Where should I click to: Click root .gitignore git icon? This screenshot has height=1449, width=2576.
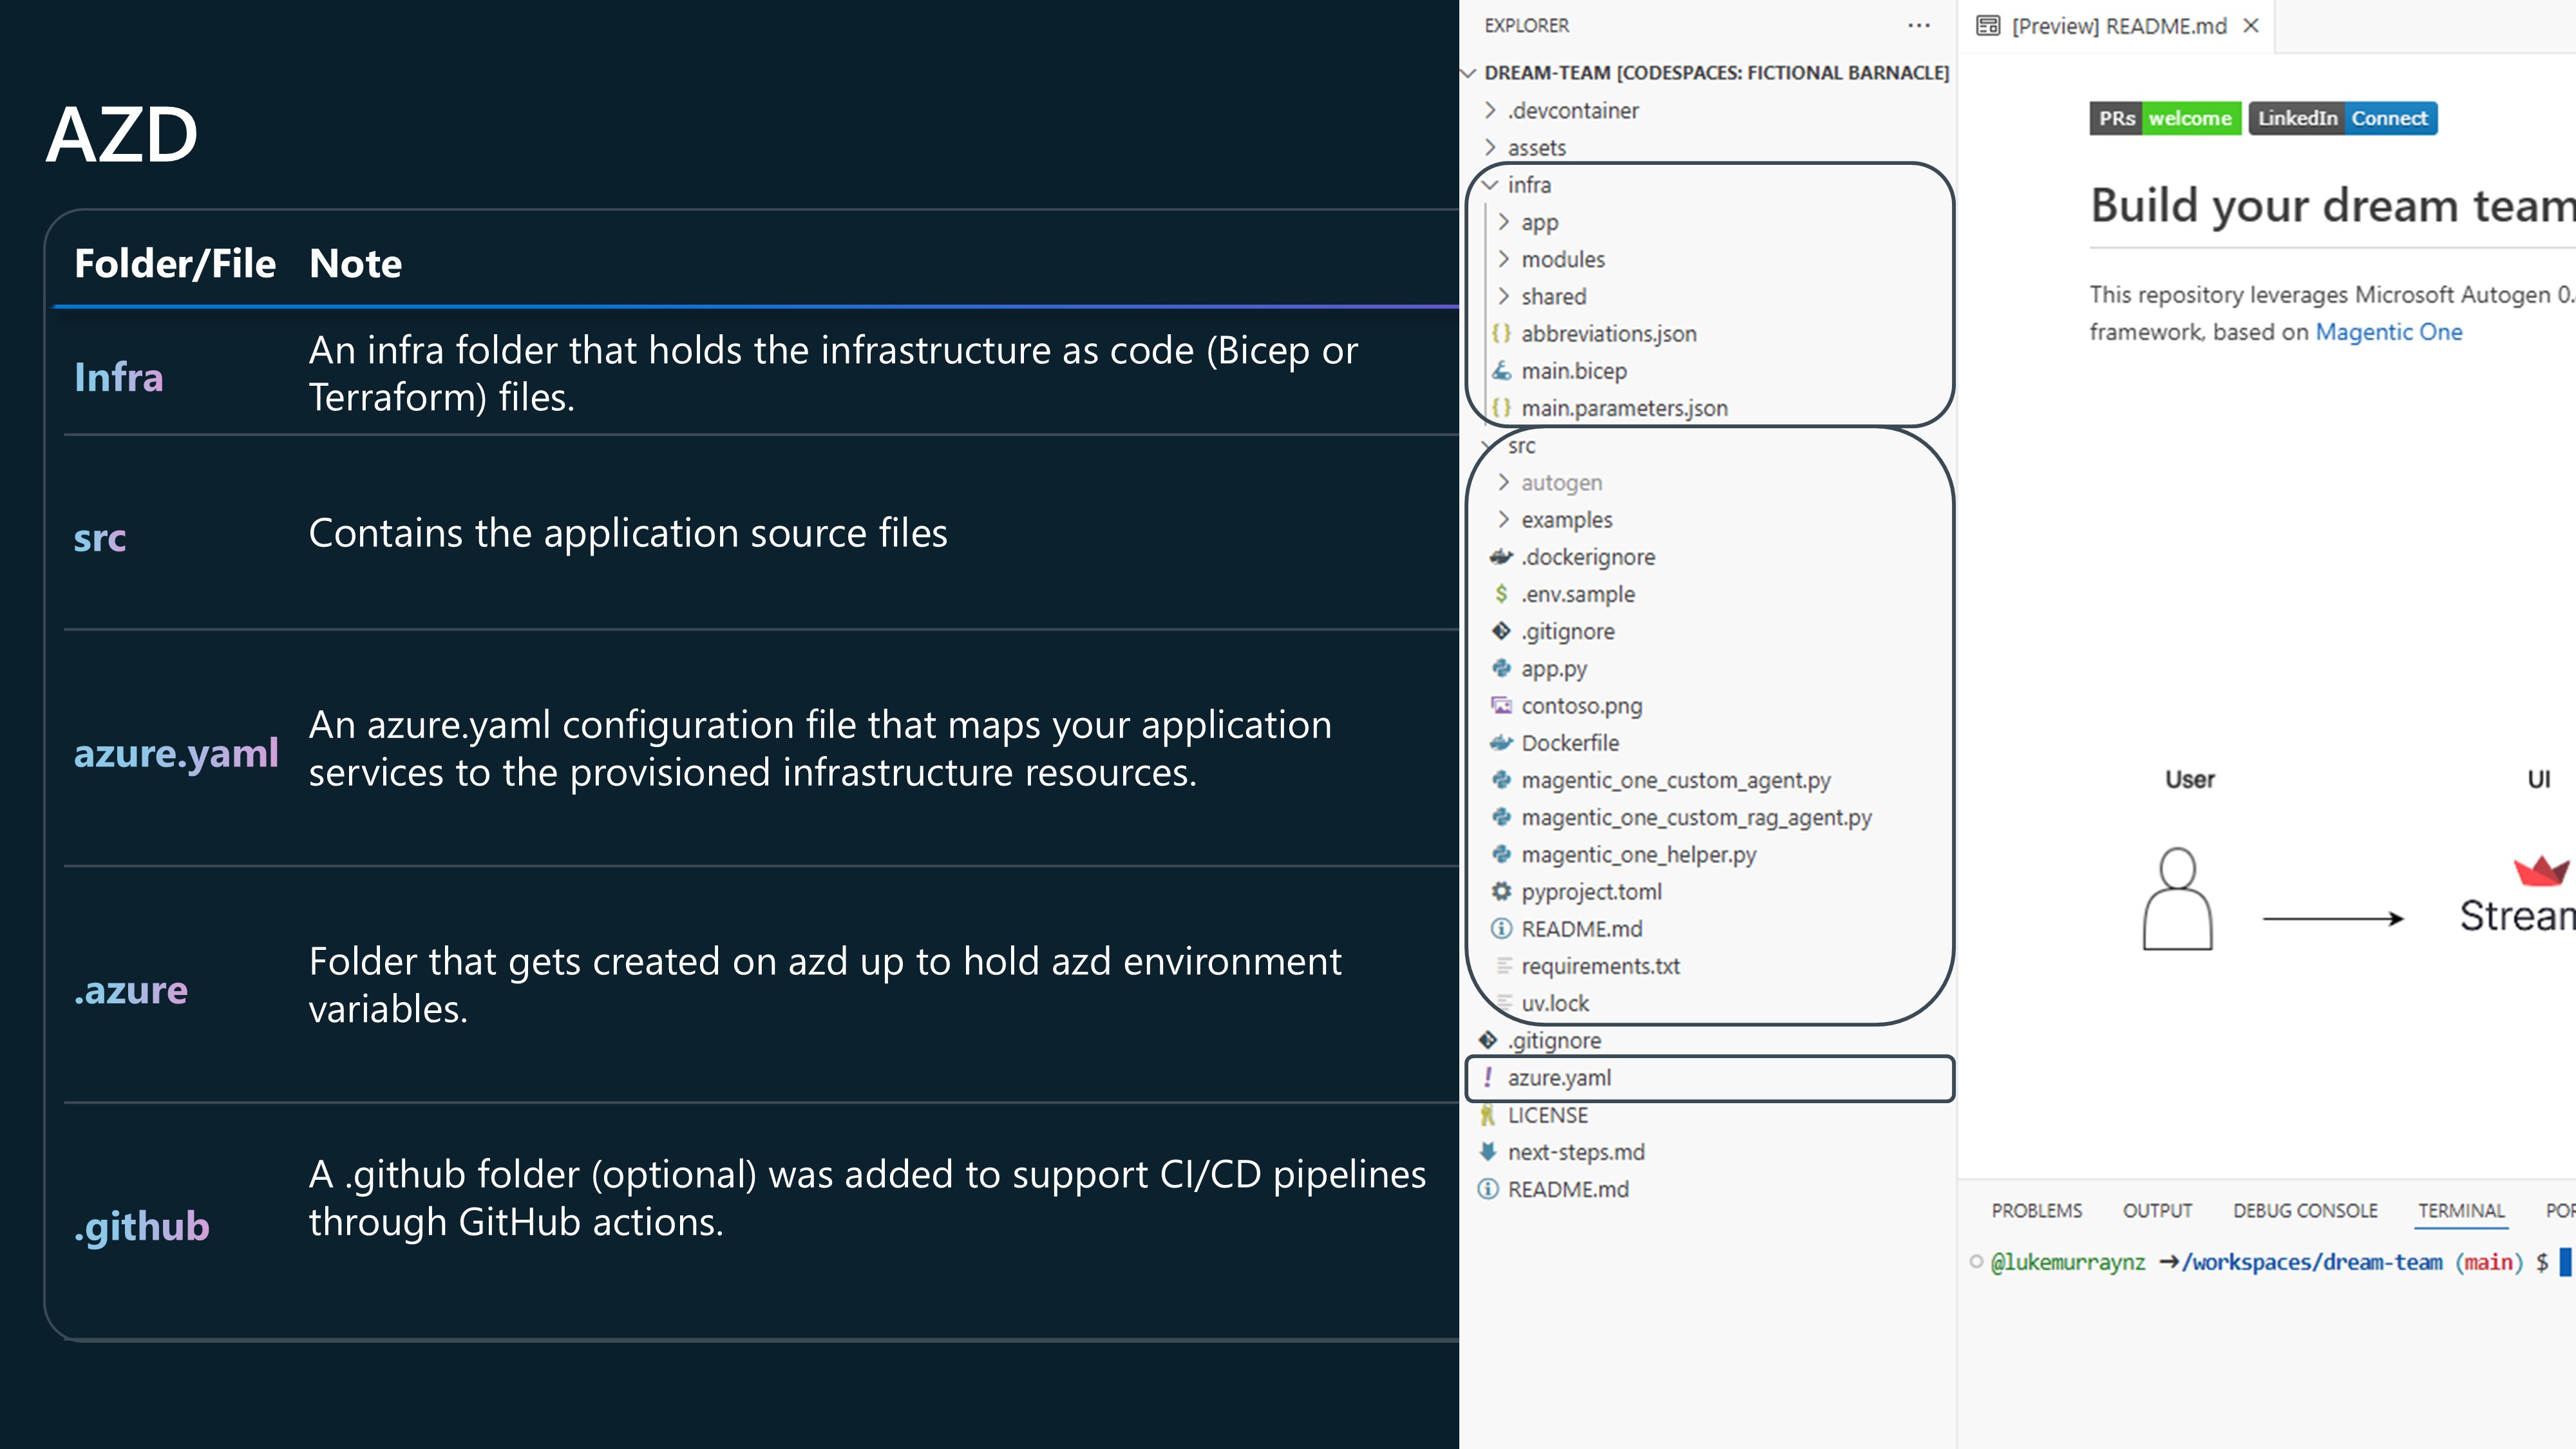tap(1488, 1041)
